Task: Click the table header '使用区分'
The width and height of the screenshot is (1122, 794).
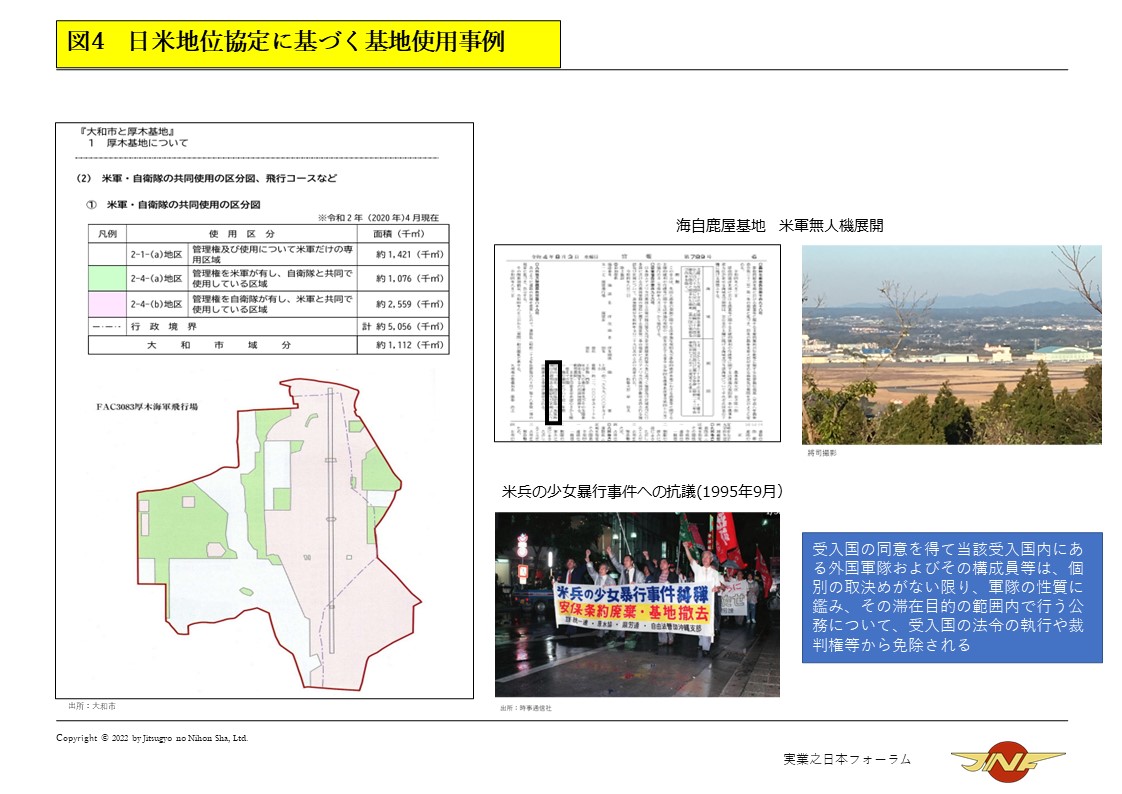Action: pos(242,234)
